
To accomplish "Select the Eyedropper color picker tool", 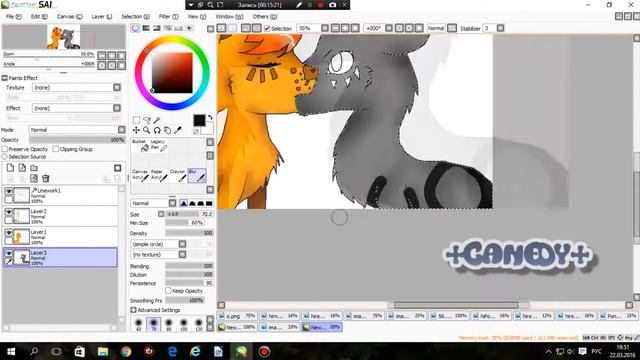I will coord(178,130).
